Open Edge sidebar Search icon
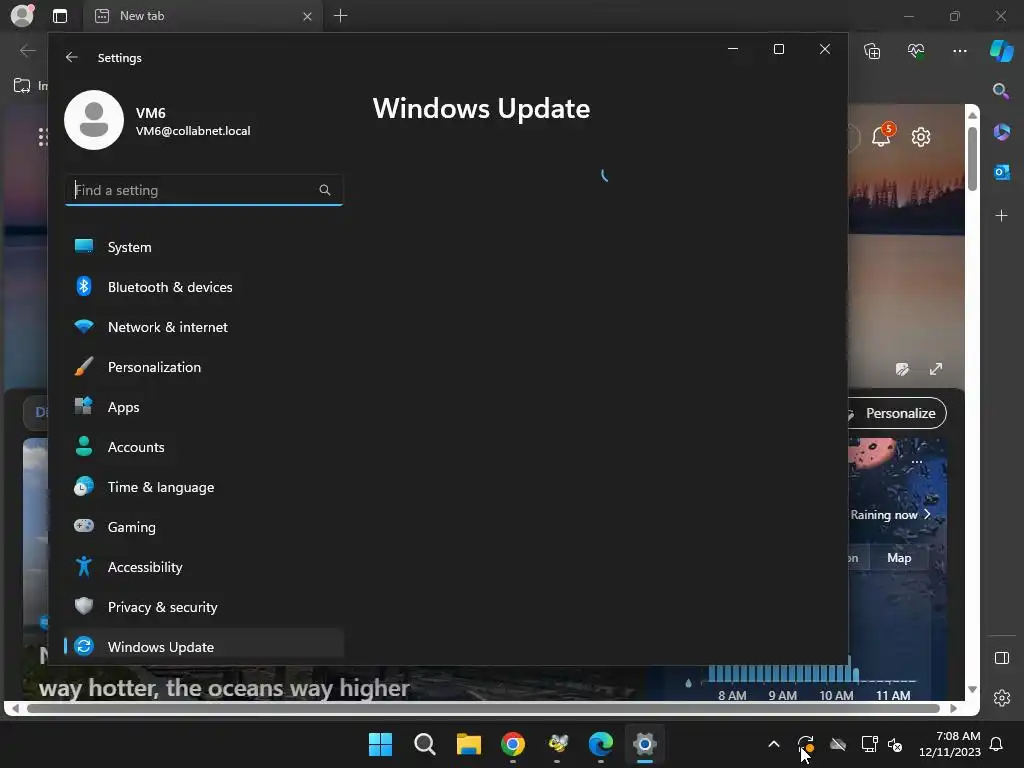1024x768 pixels. point(1000,91)
